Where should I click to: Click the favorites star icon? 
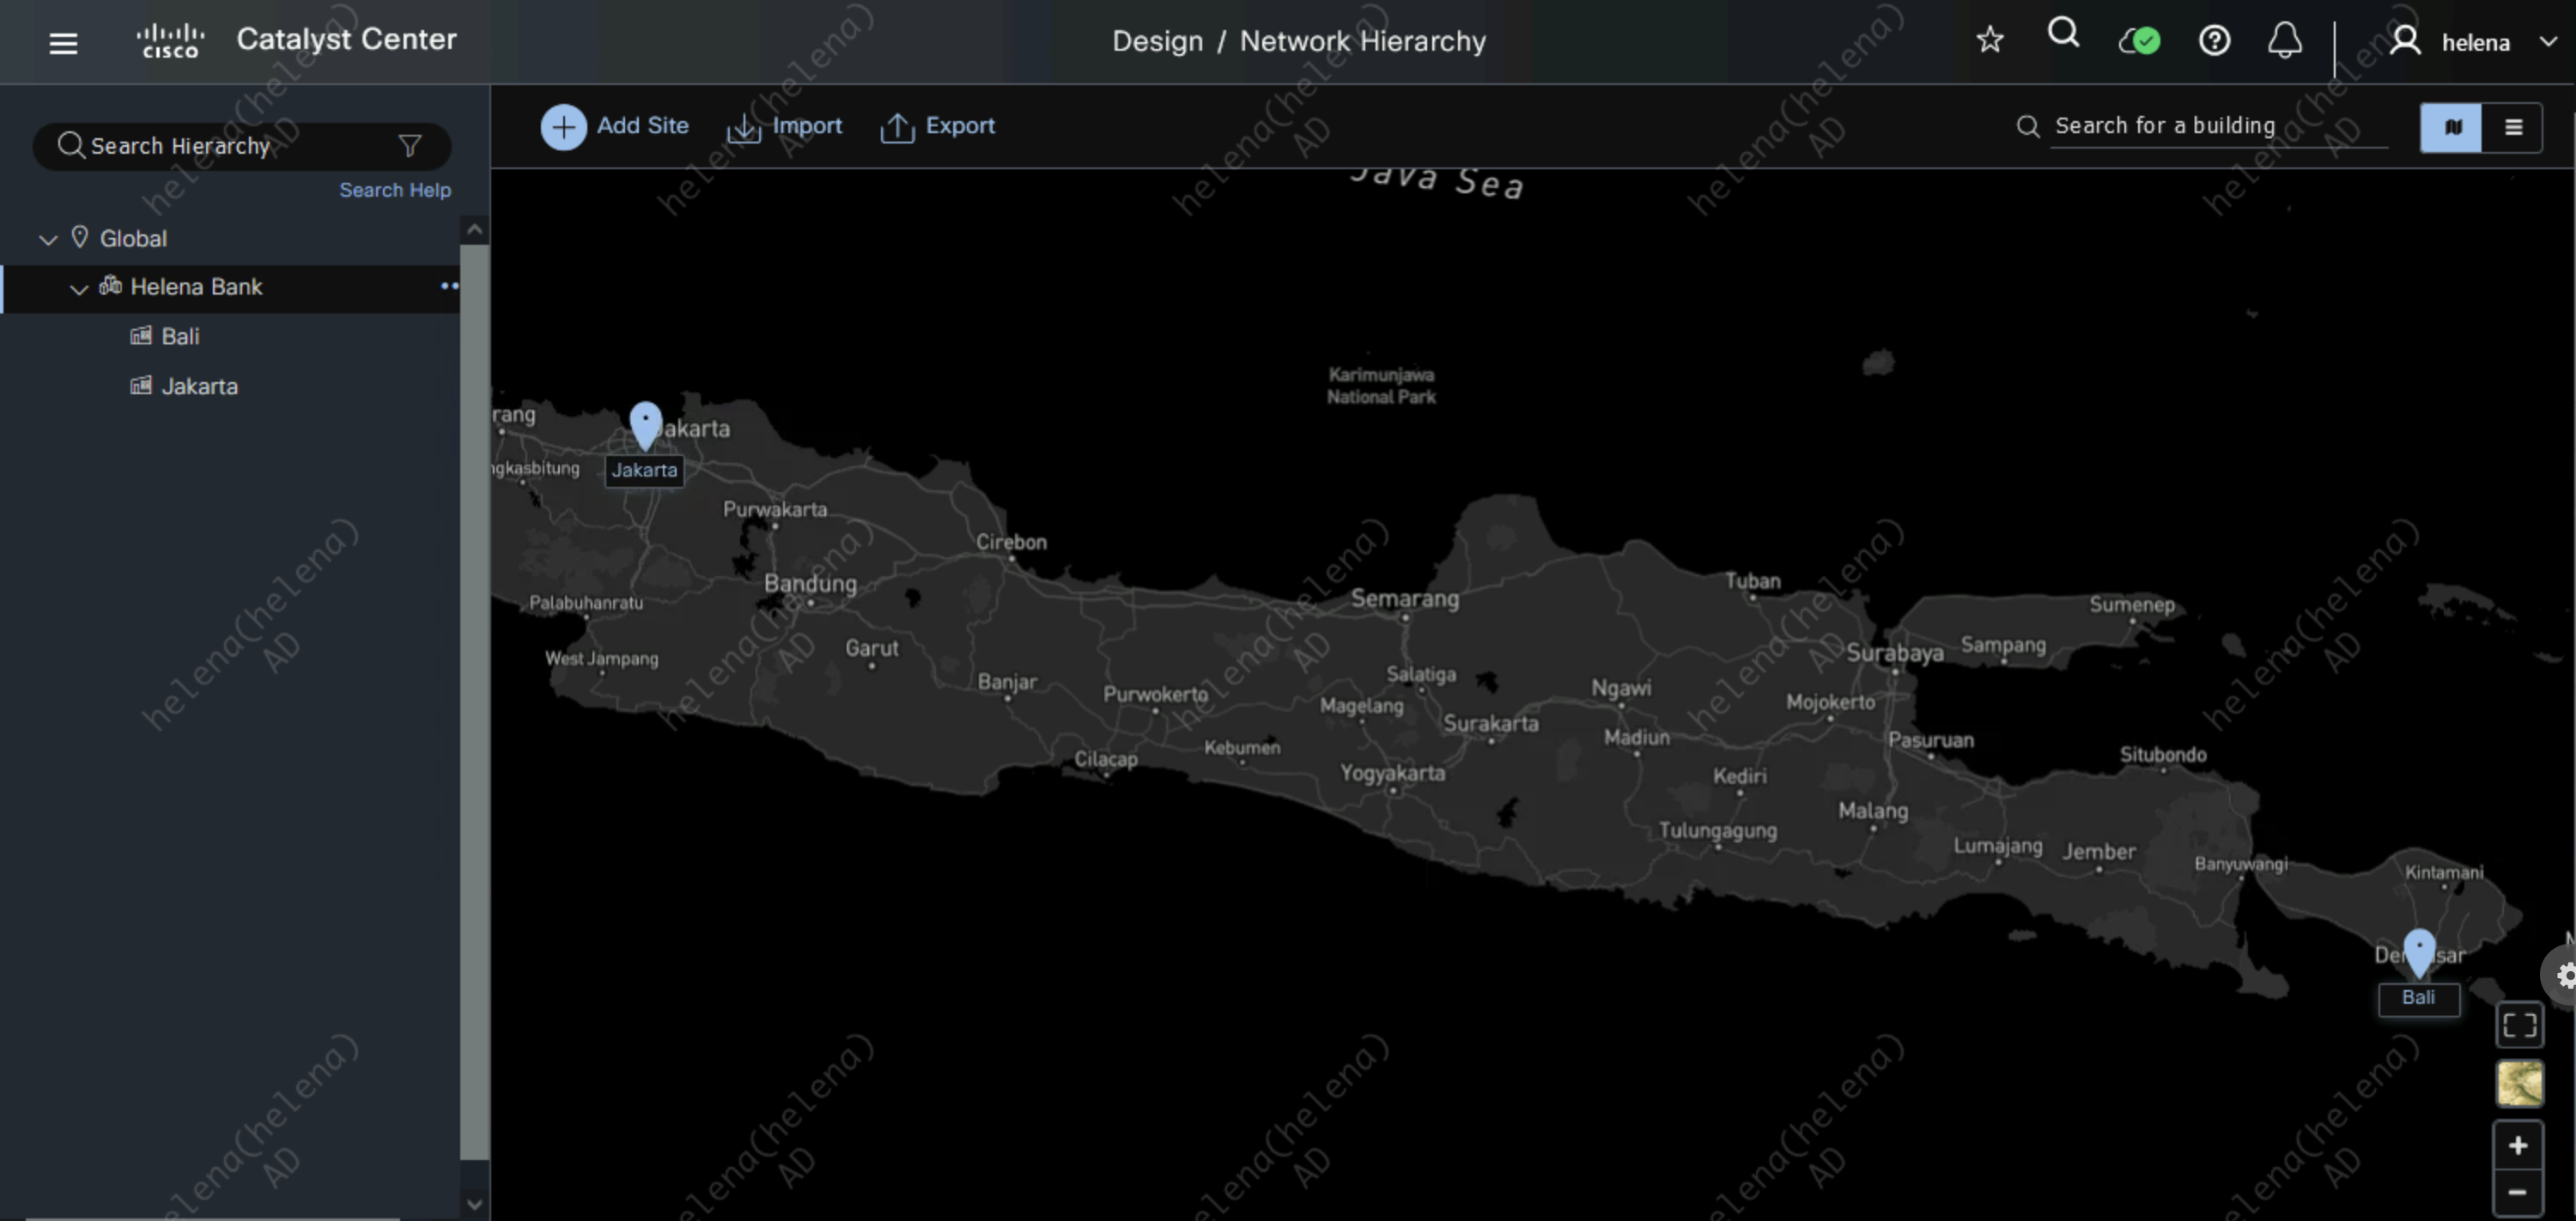coord(1989,40)
